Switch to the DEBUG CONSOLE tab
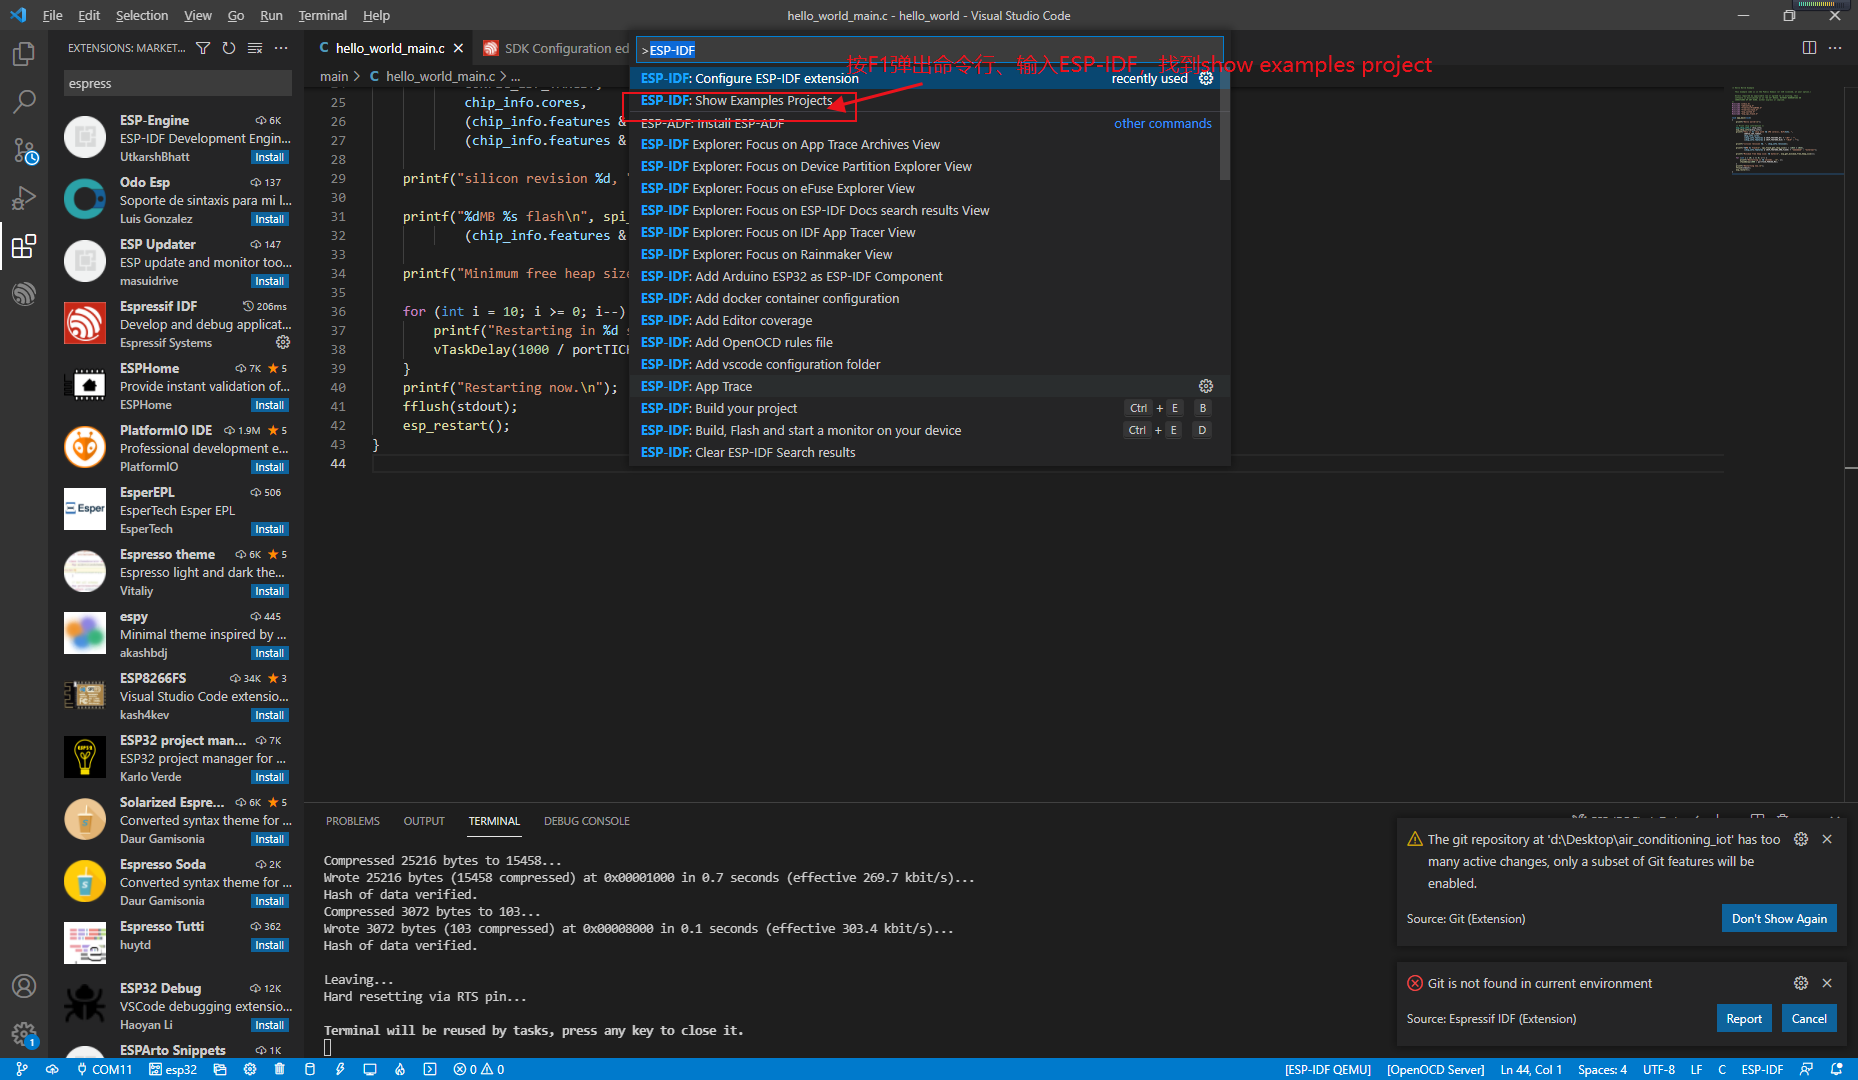This screenshot has height=1080, width=1858. click(x=587, y=821)
